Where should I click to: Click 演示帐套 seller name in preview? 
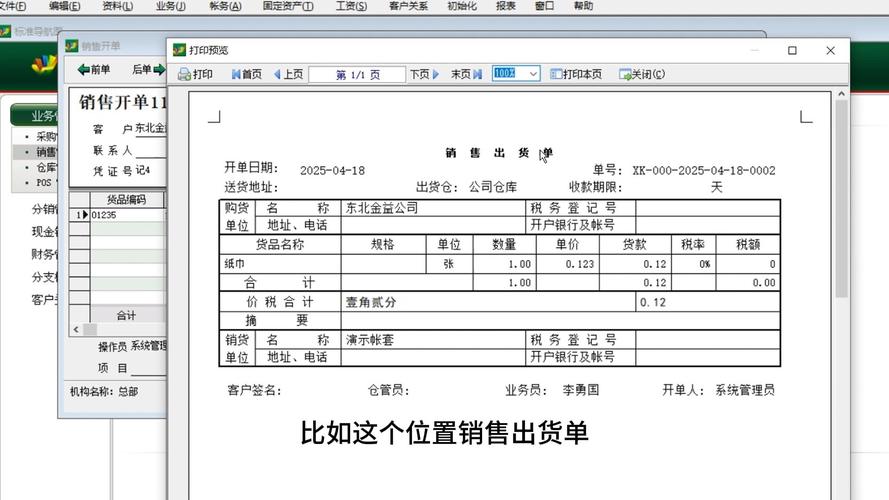click(x=370, y=340)
